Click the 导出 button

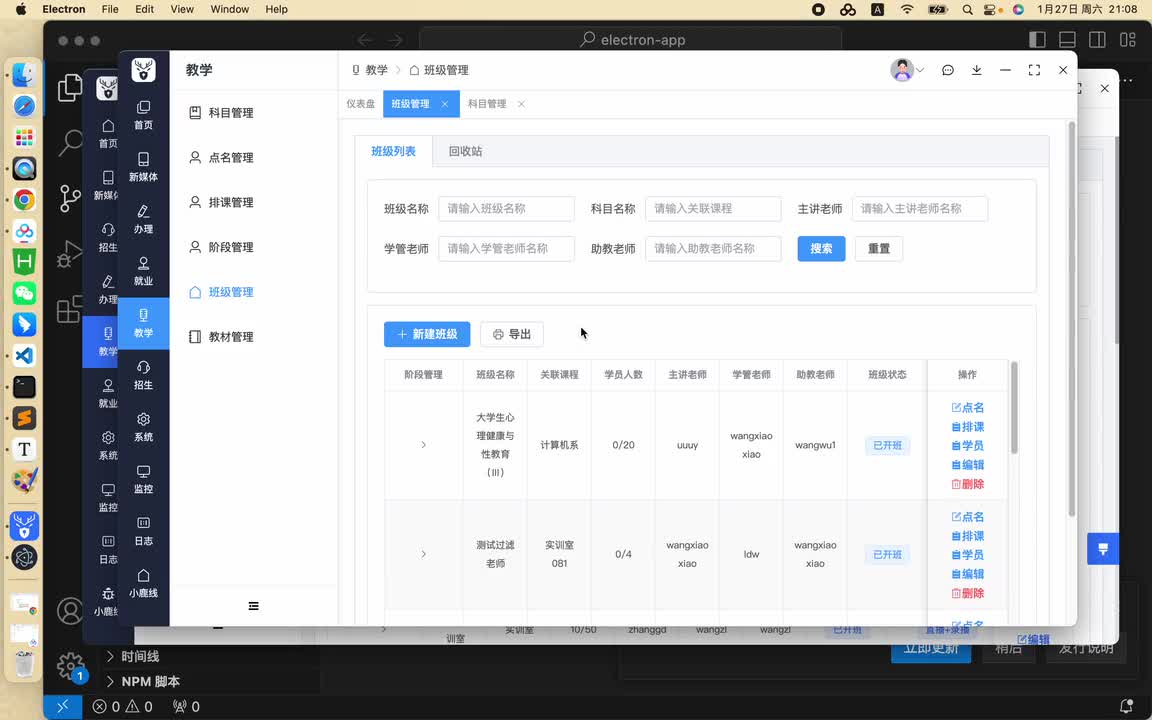(512, 334)
